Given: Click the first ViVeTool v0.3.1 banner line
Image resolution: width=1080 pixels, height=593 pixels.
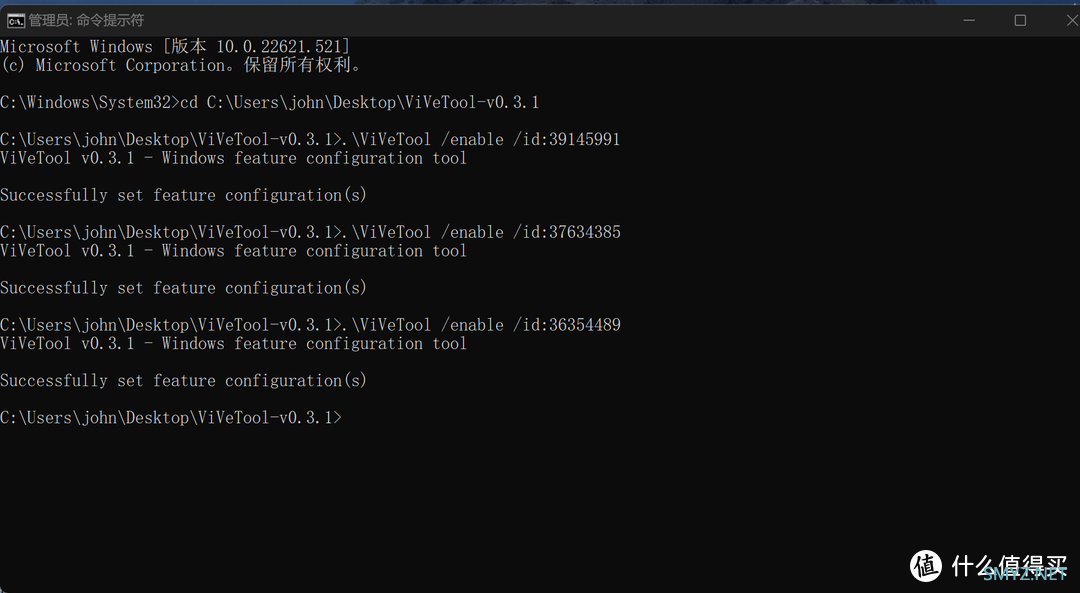Looking at the screenshot, I should click(x=233, y=158).
